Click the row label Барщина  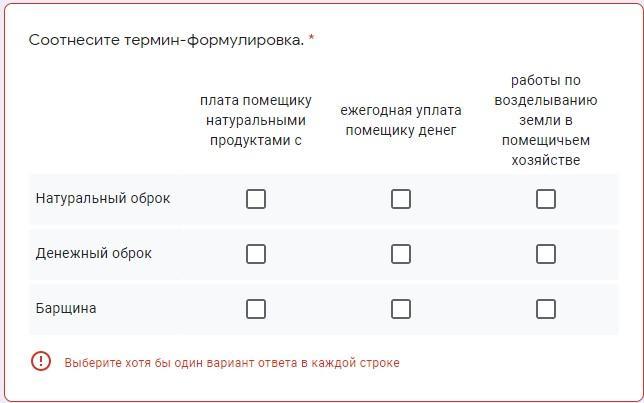pyautogui.click(x=66, y=308)
